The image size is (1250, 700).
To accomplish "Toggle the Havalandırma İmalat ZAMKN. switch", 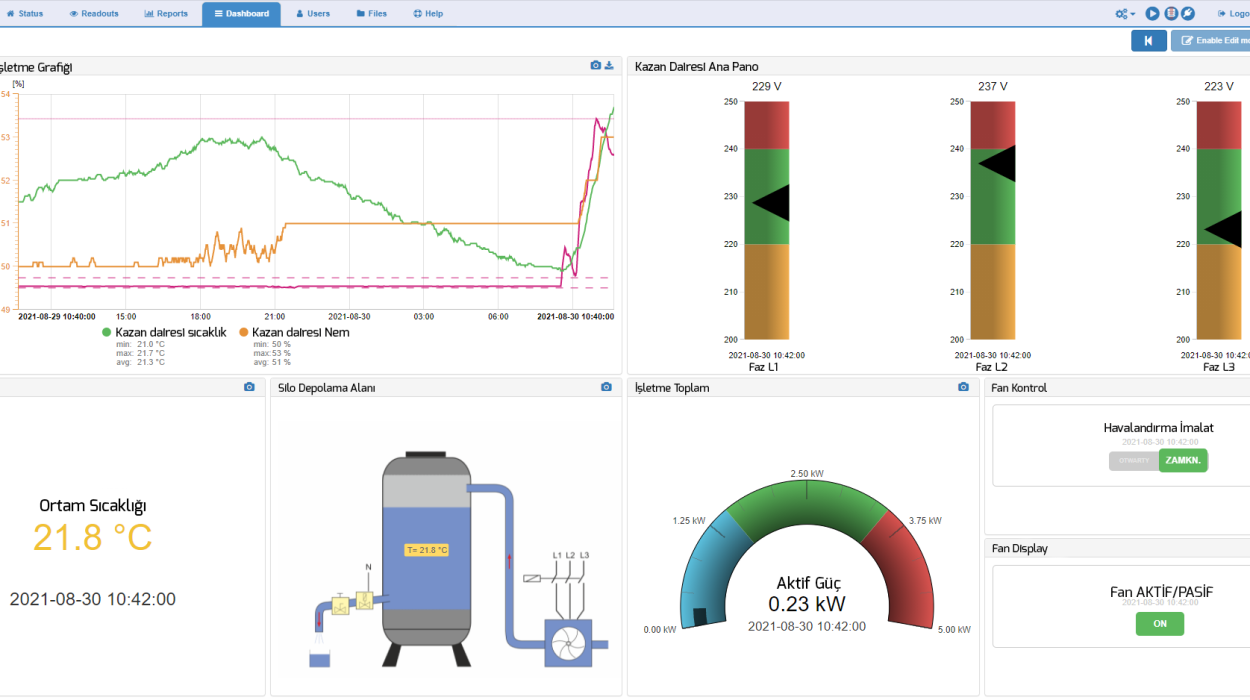I will tap(1159, 461).
